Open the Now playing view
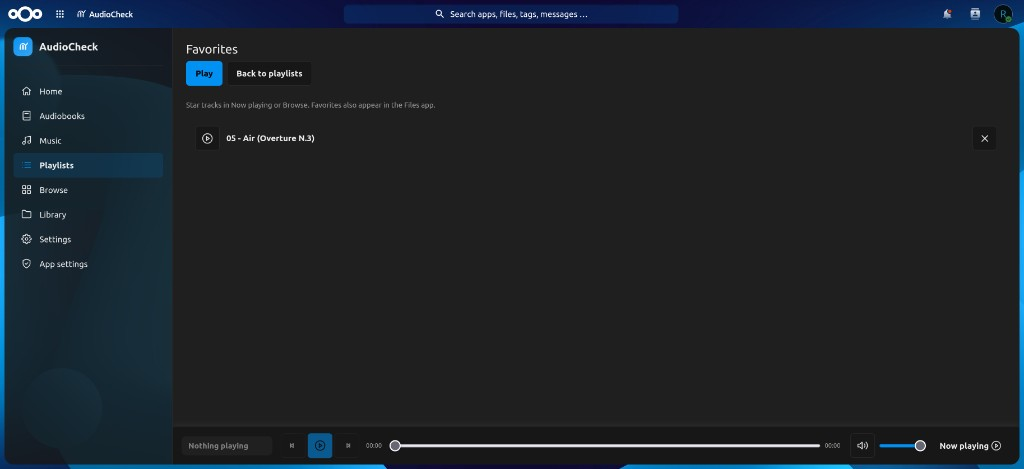 (x=970, y=445)
